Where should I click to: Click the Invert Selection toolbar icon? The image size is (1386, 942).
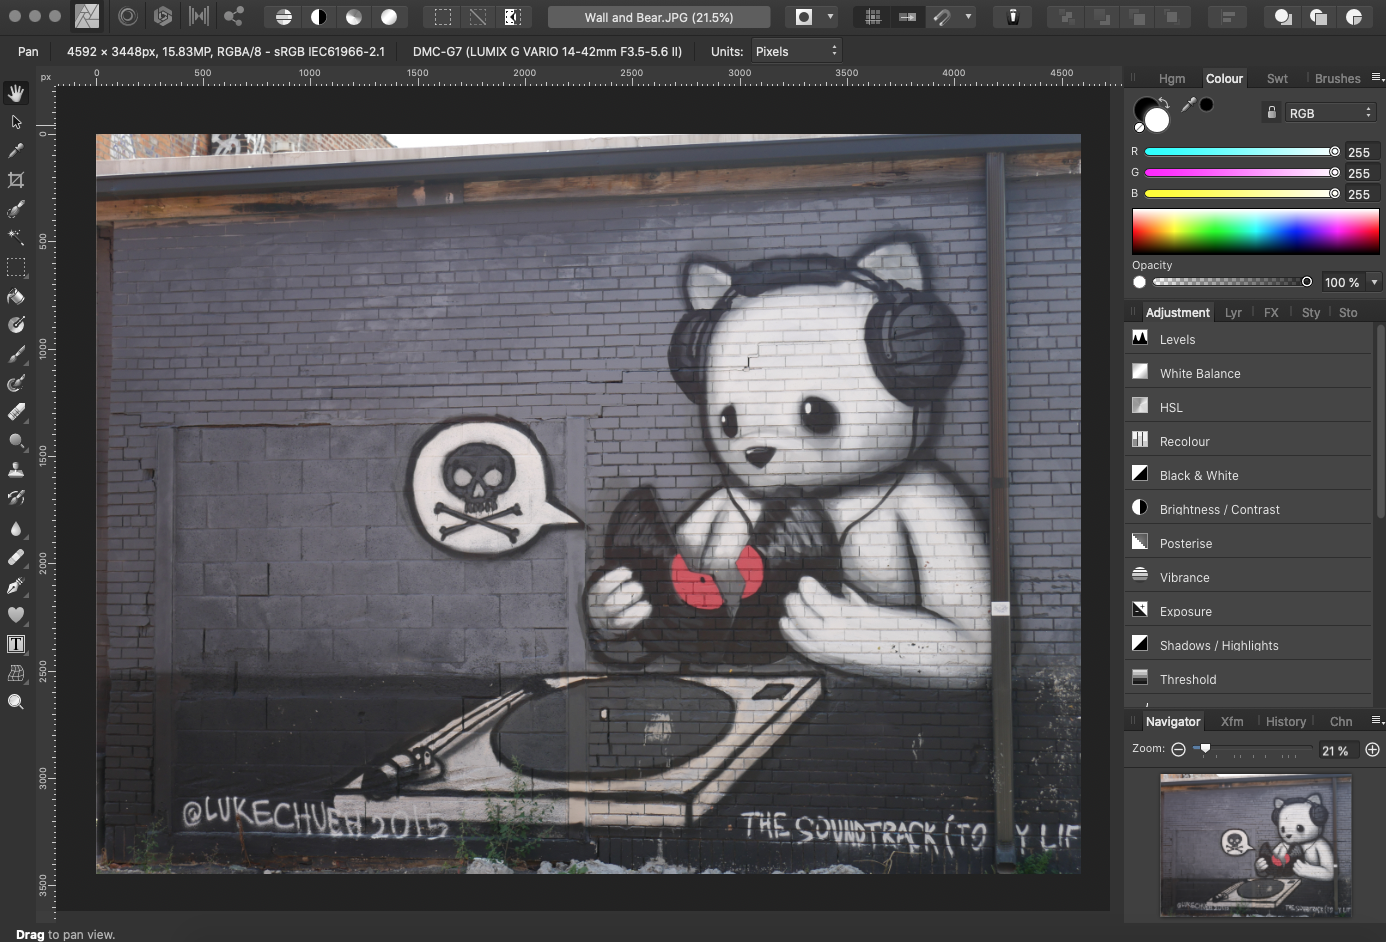pyautogui.click(x=512, y=17)
